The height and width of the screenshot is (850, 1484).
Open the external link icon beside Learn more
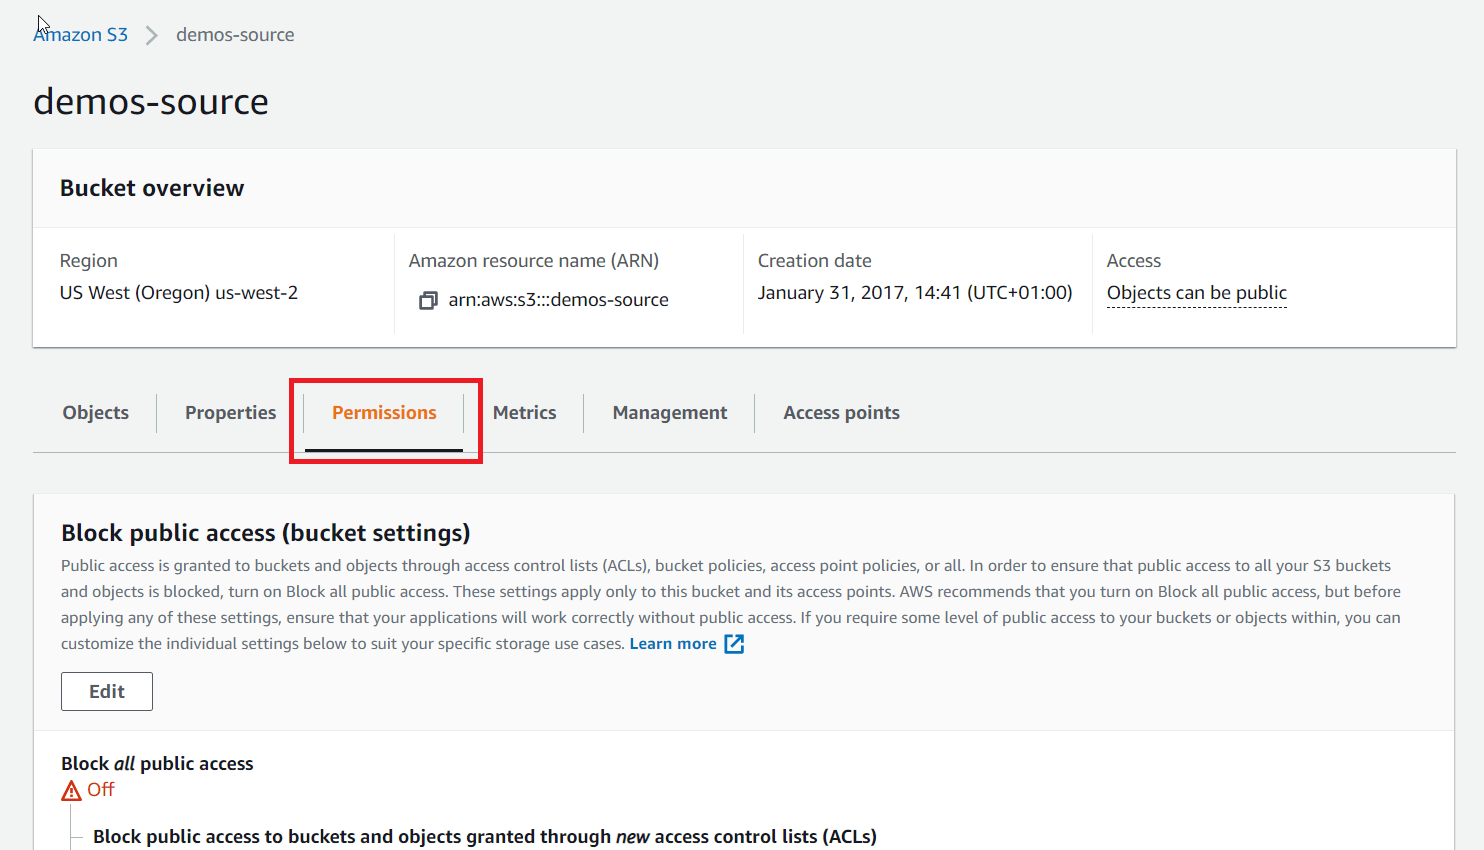coord(734,644)
